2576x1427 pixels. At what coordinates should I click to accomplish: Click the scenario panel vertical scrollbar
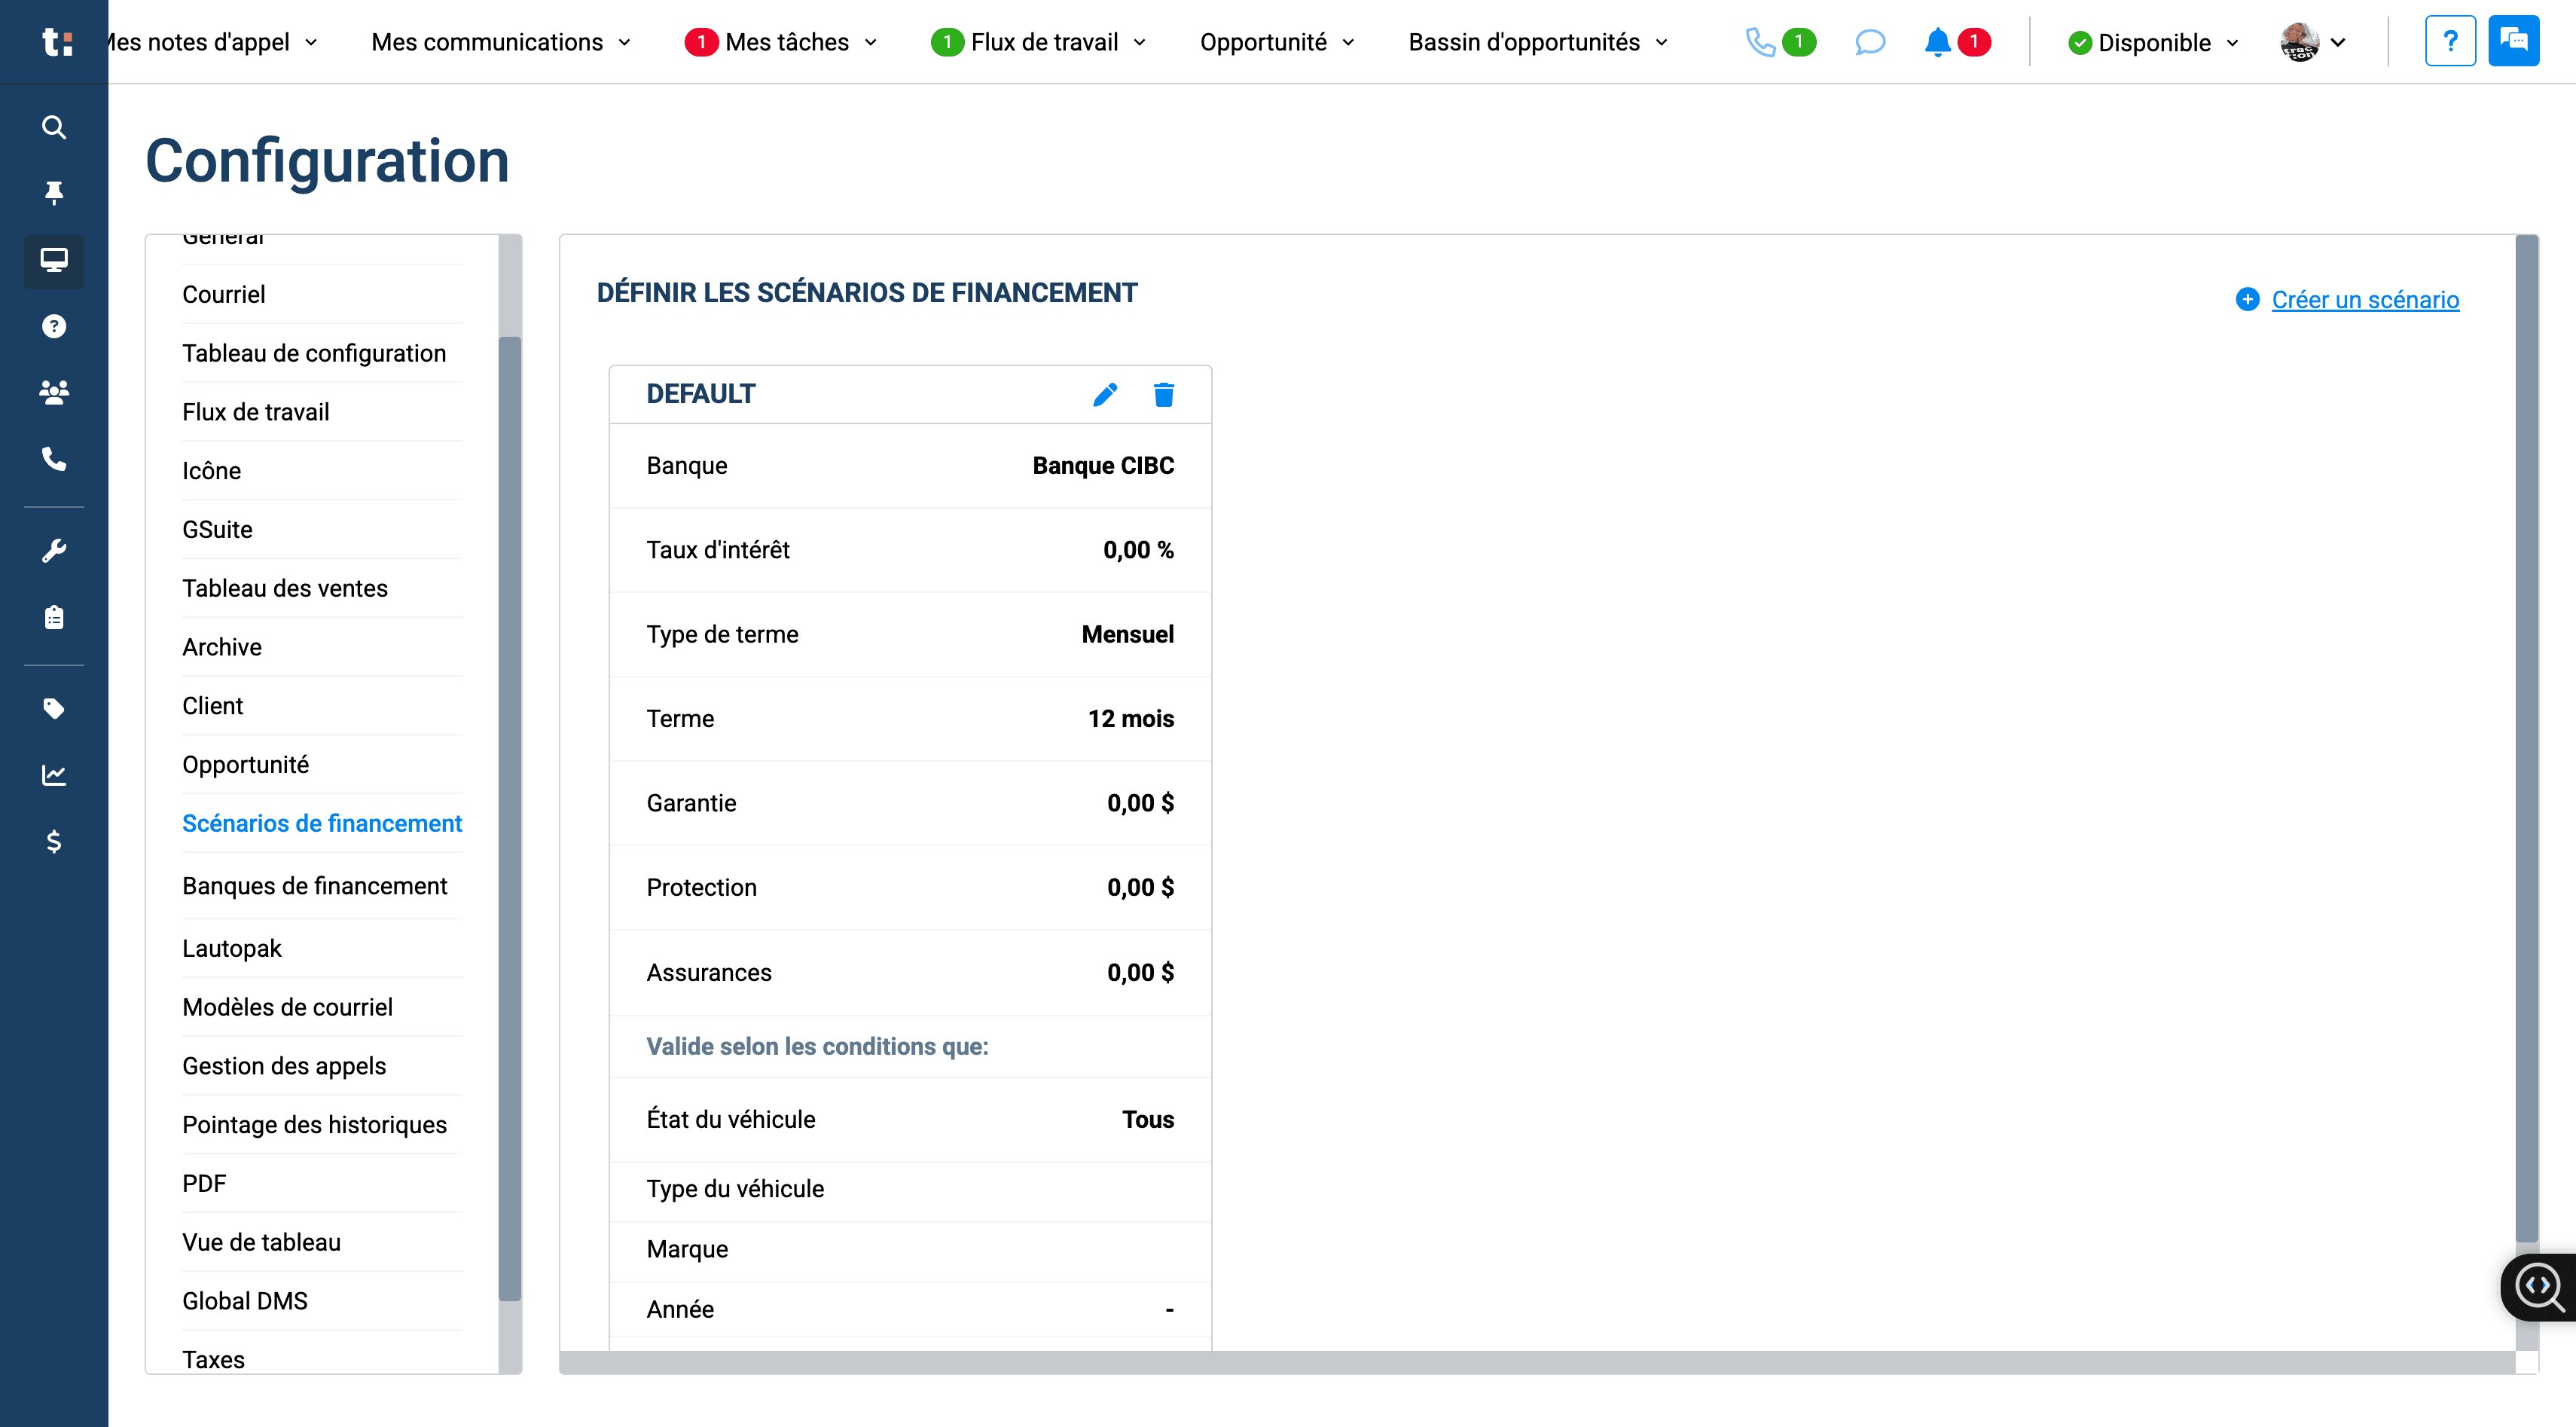coord(2527,738)
